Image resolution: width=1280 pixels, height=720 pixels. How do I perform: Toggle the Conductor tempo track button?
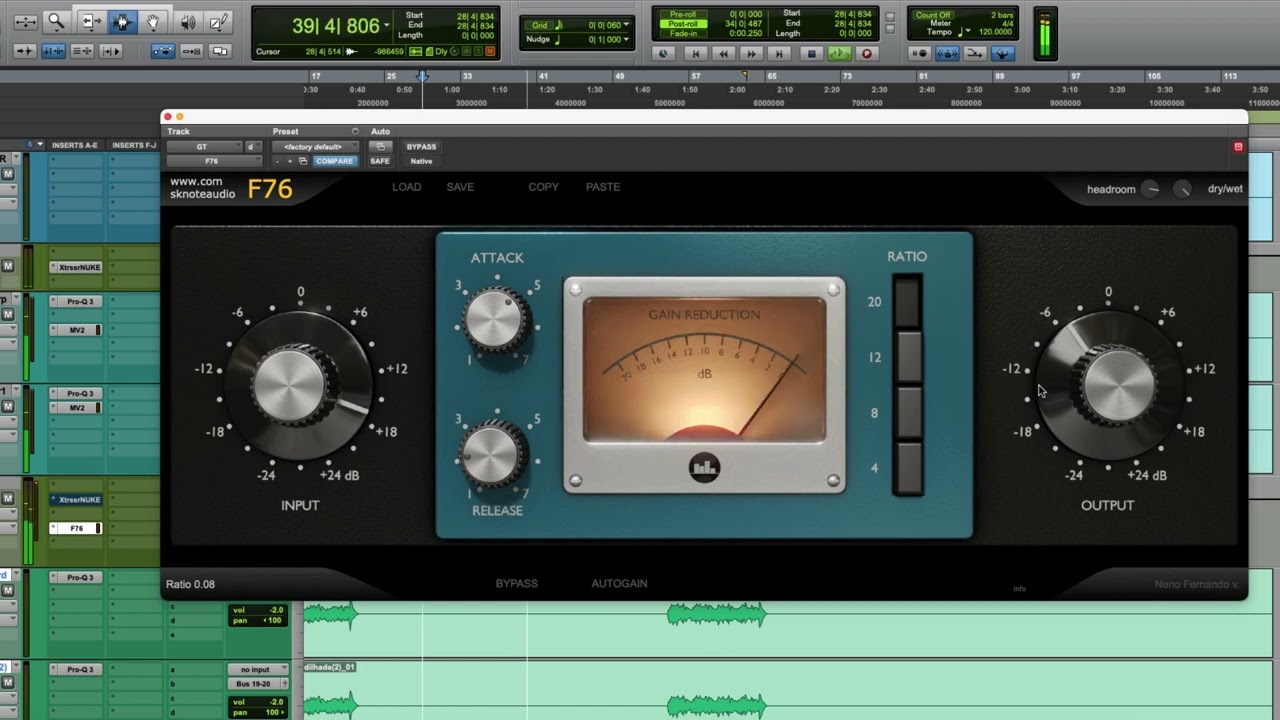click(1002, 54)
